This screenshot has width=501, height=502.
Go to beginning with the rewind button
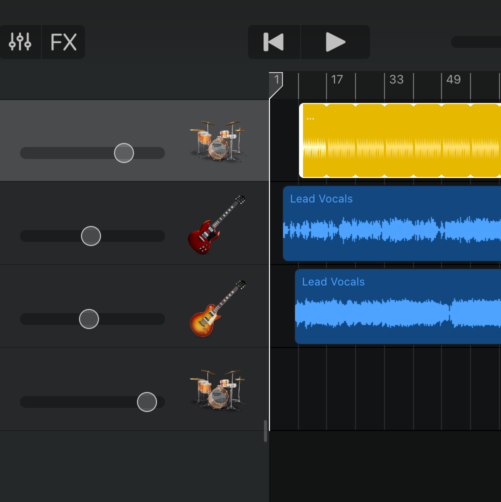click(x=274, y=42)
